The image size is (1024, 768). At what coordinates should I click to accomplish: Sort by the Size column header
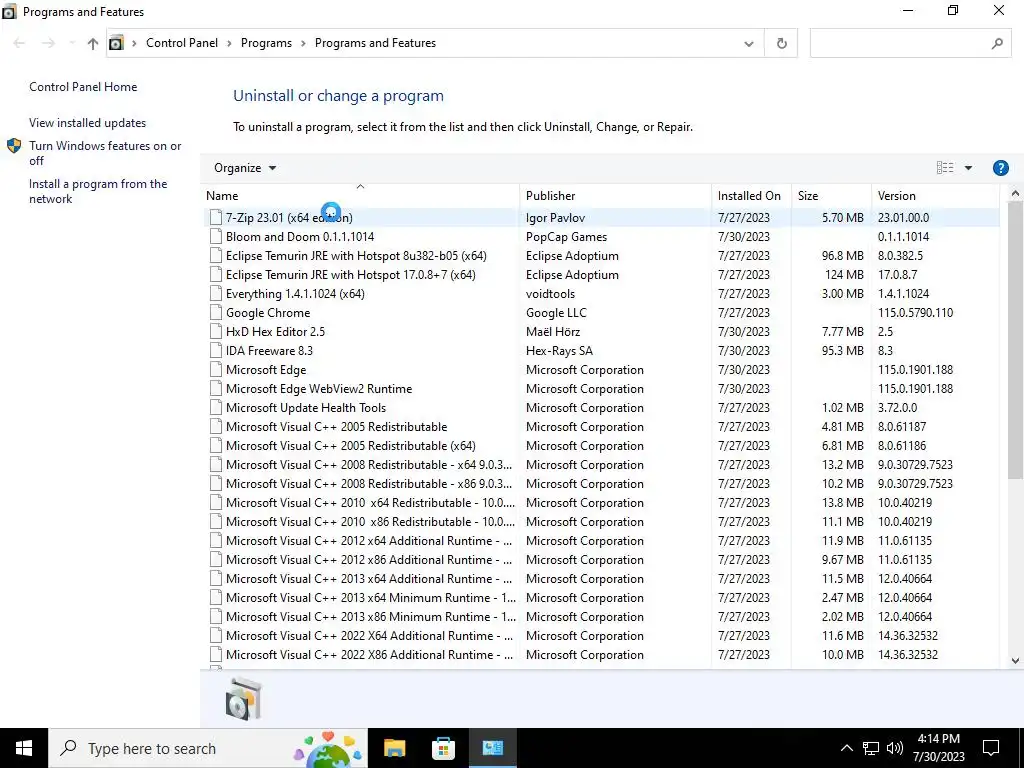click(x=831, y=195)
